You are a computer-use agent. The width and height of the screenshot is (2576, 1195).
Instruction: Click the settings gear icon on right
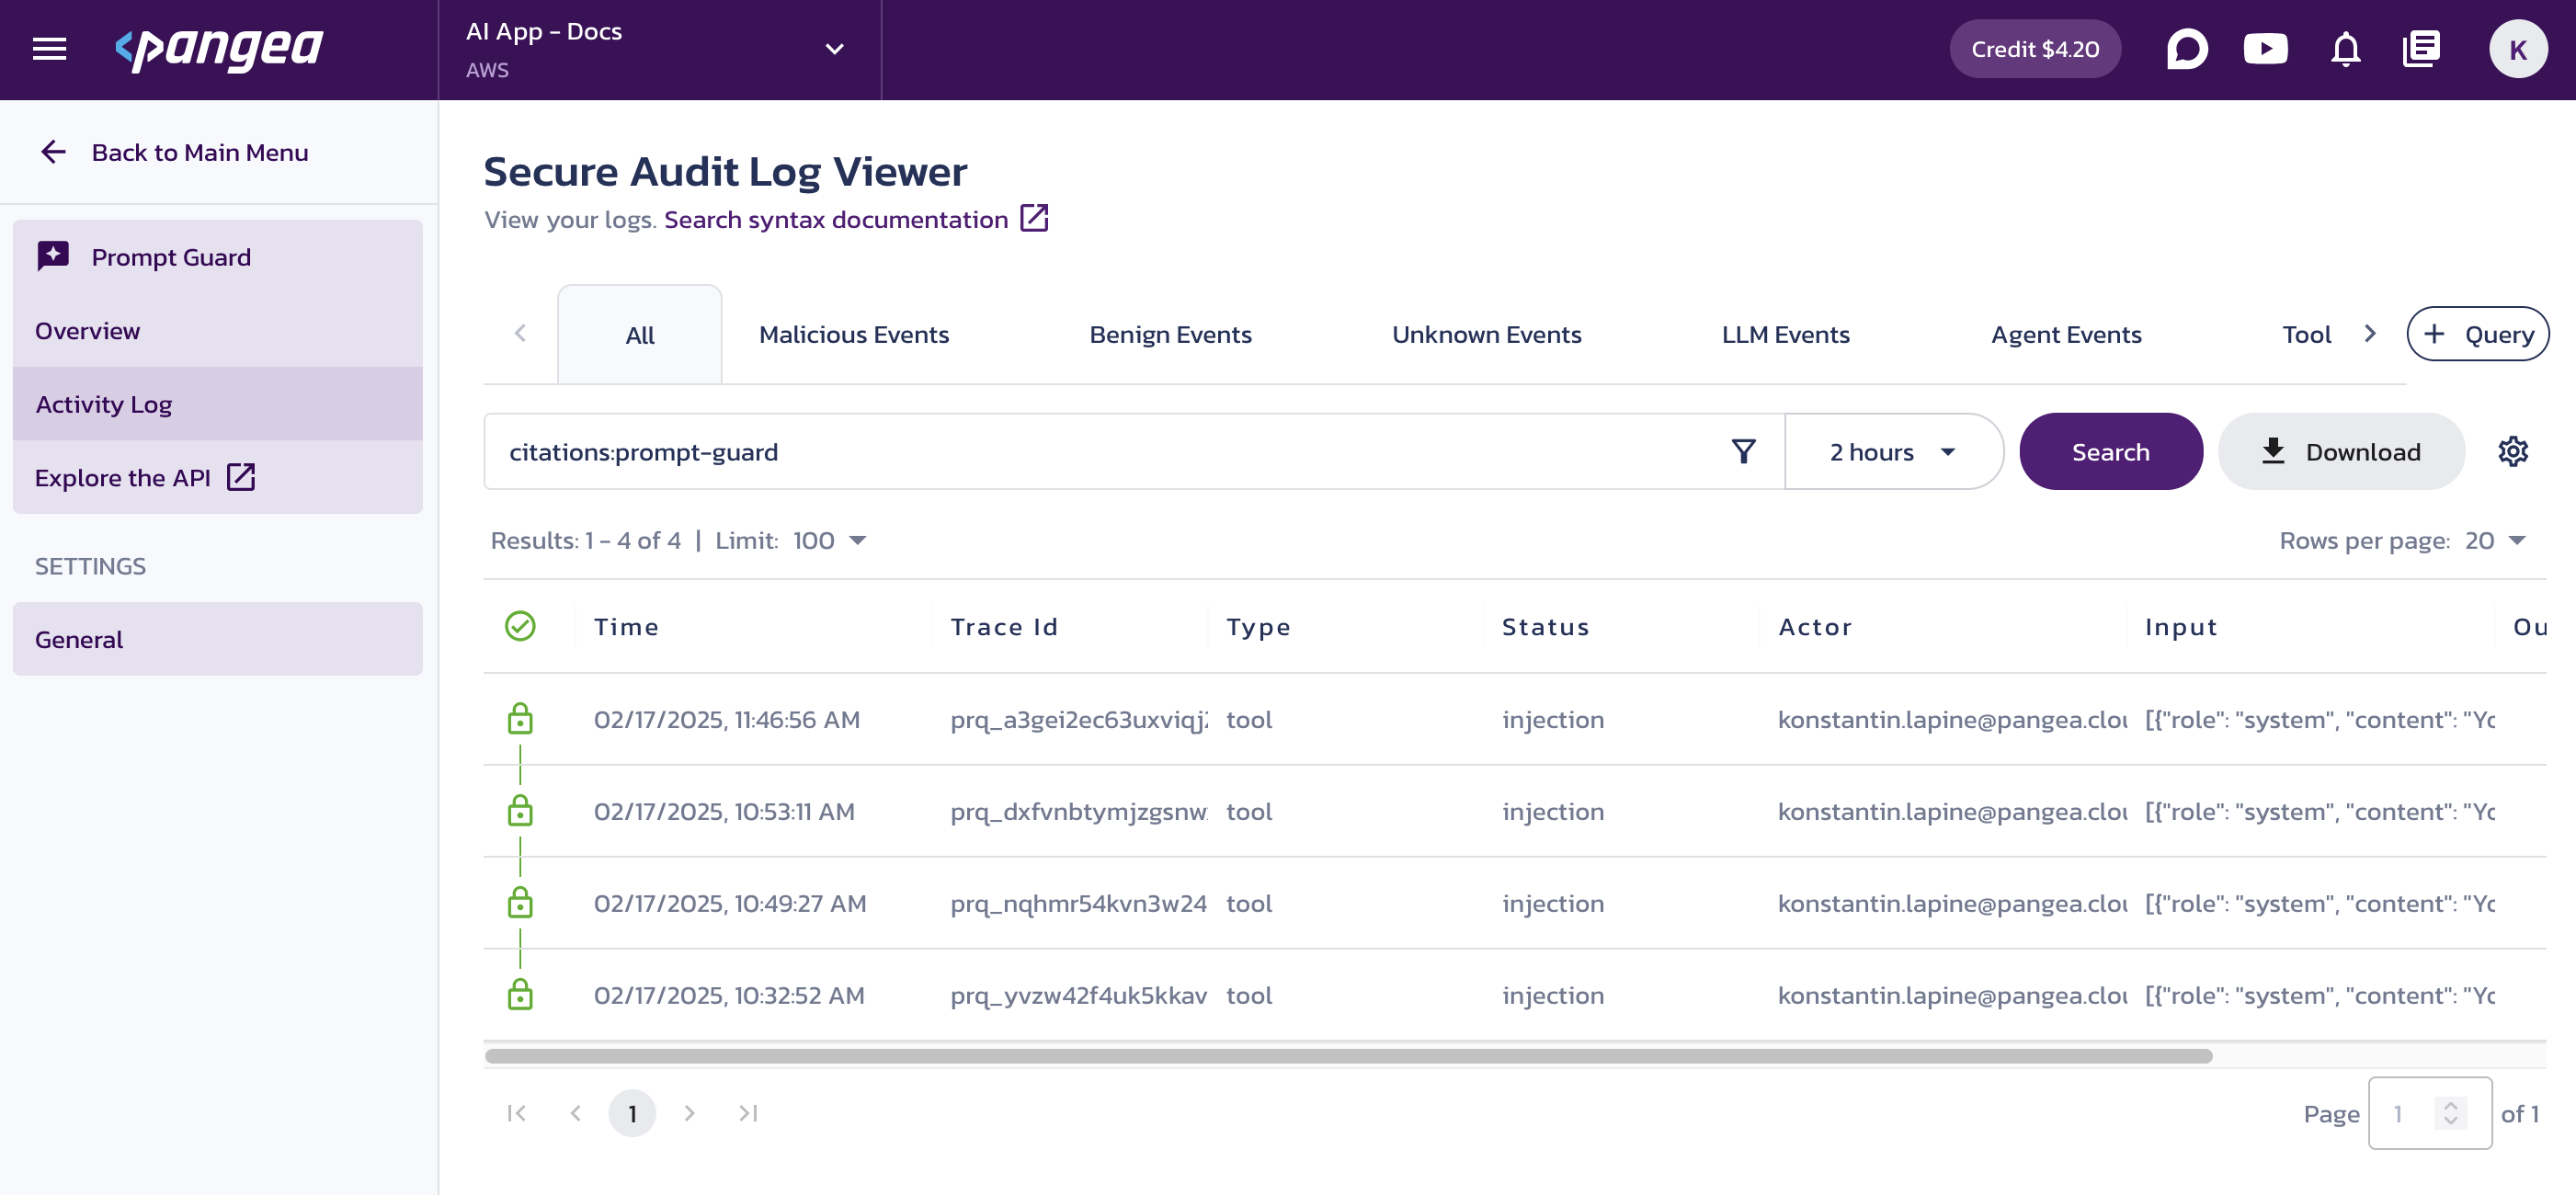[x=2513, y=450]
